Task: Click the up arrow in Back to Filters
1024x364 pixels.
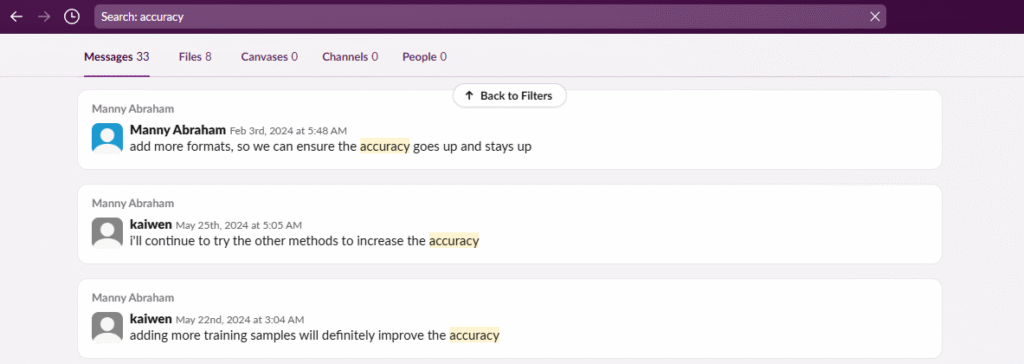Action: [469, 95]
